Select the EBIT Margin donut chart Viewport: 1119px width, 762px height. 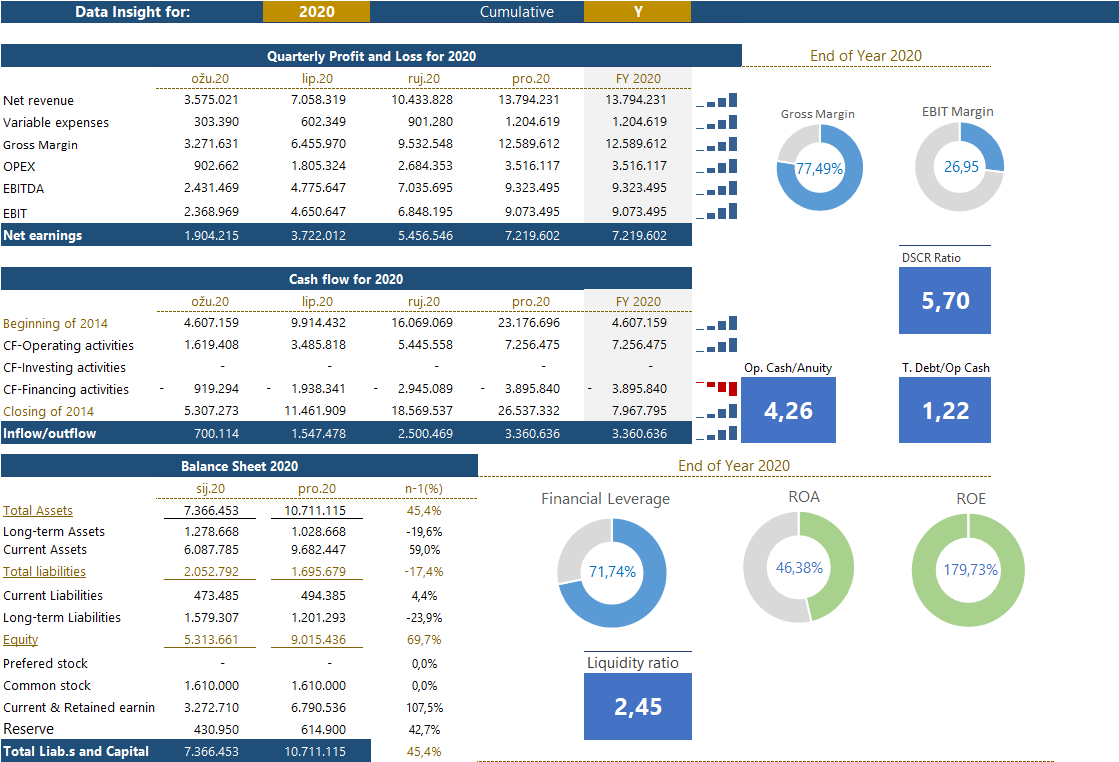coord(959,168)
